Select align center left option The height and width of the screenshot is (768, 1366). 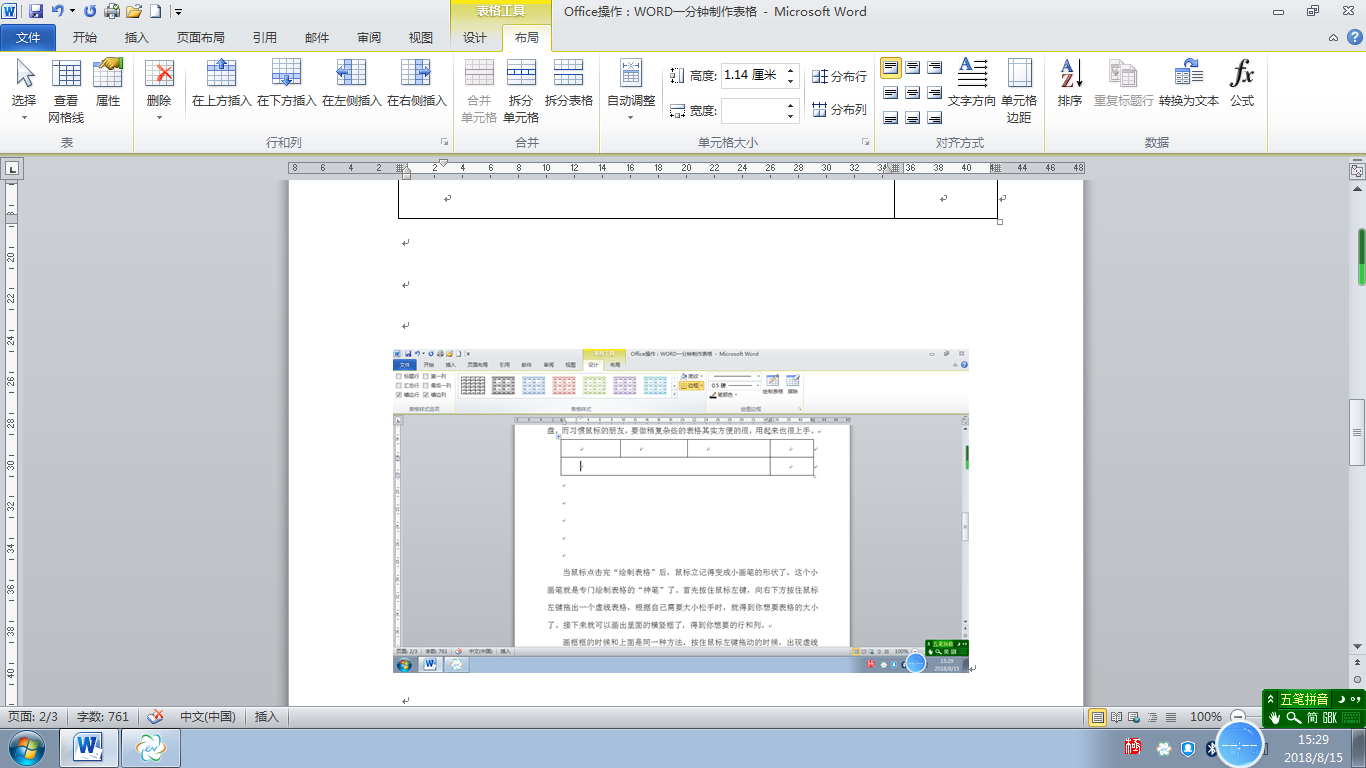point(890,93)
